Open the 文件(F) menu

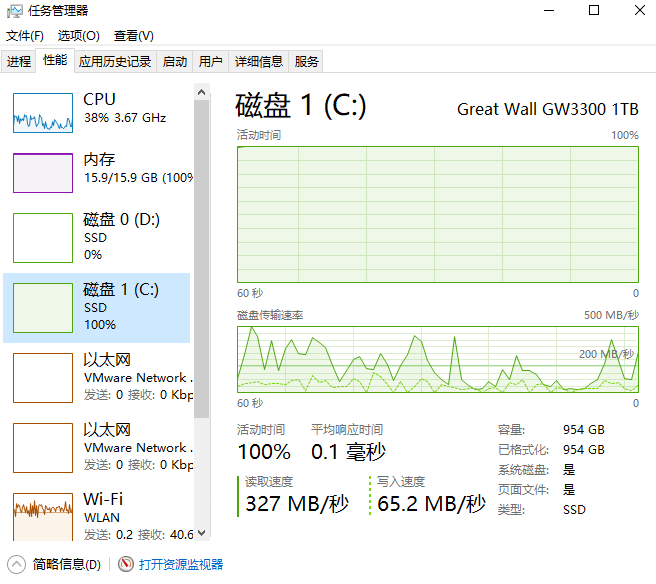[x=25, y=35]
